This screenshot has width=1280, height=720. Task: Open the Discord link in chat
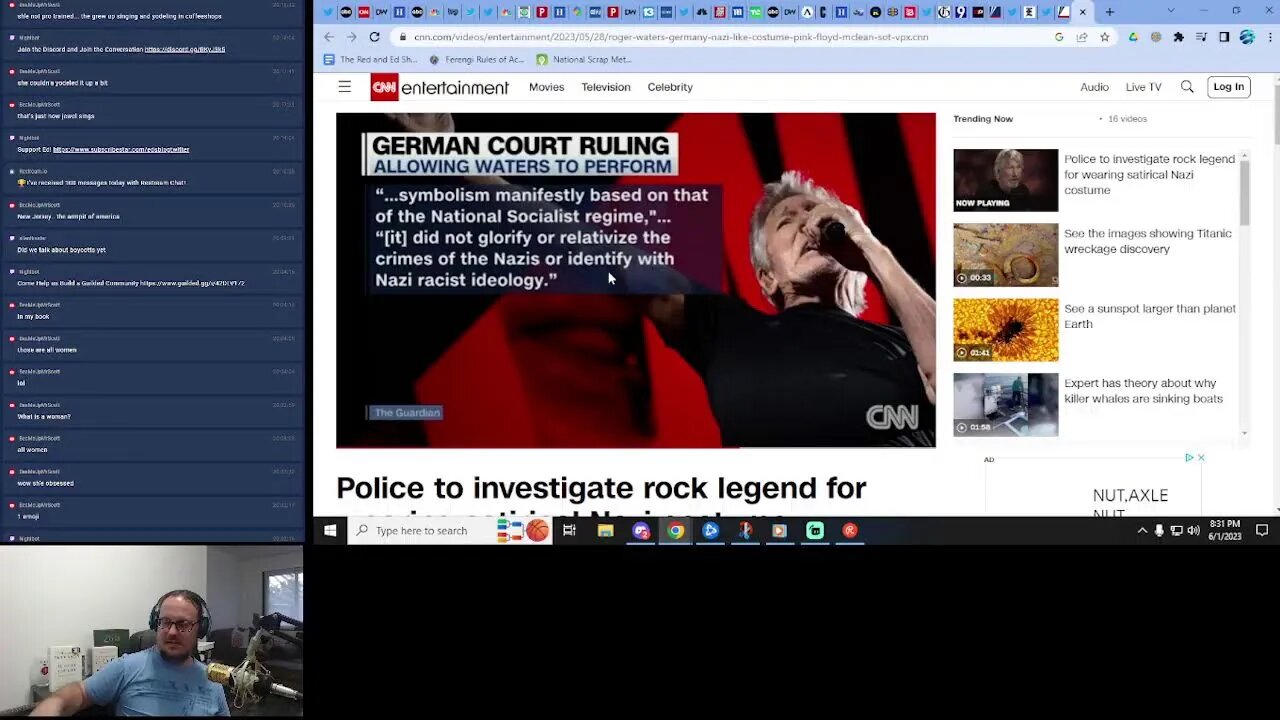(x=184, y=49)
